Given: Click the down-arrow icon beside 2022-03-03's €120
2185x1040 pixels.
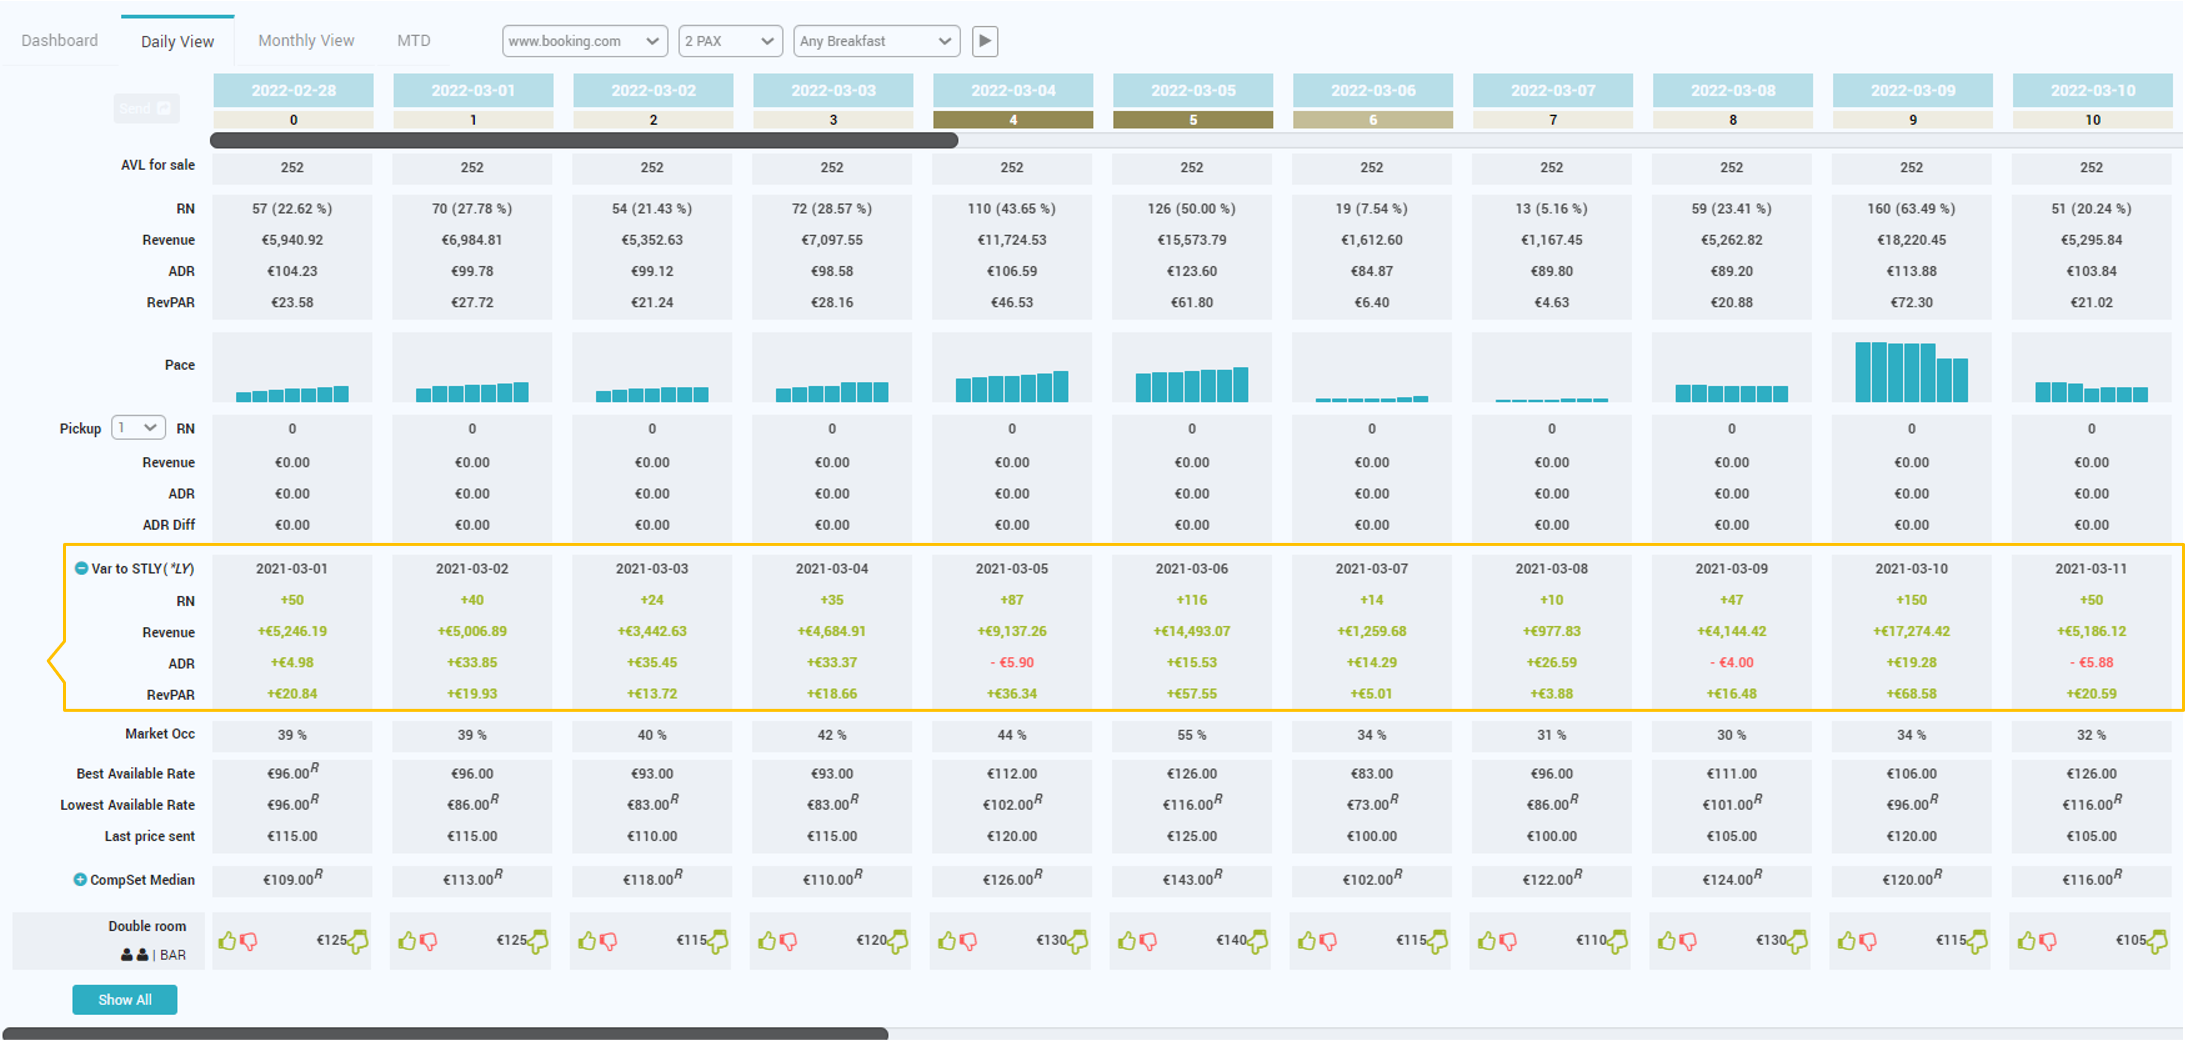Looking at the screenshot, I should click(x=898, y=941).
